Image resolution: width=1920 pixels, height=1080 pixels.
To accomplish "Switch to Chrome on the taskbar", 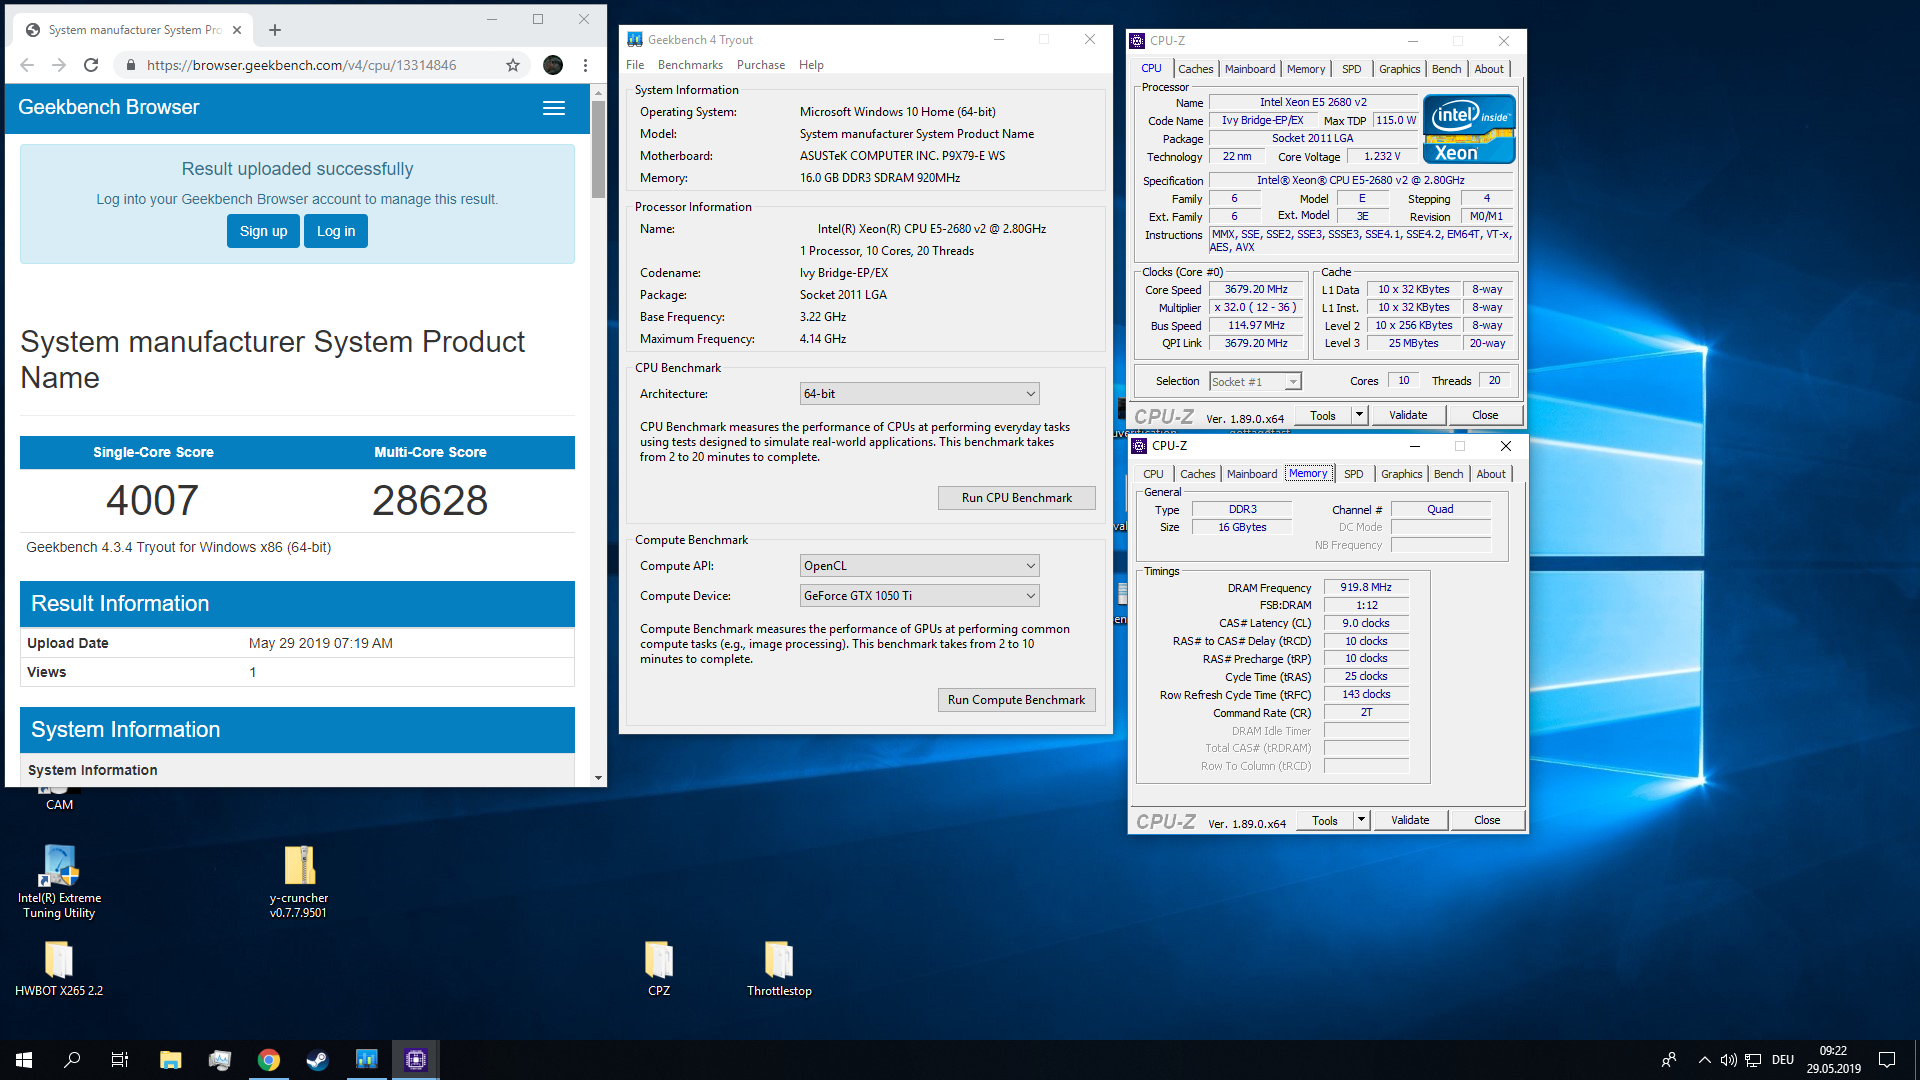I will 269,1060.
